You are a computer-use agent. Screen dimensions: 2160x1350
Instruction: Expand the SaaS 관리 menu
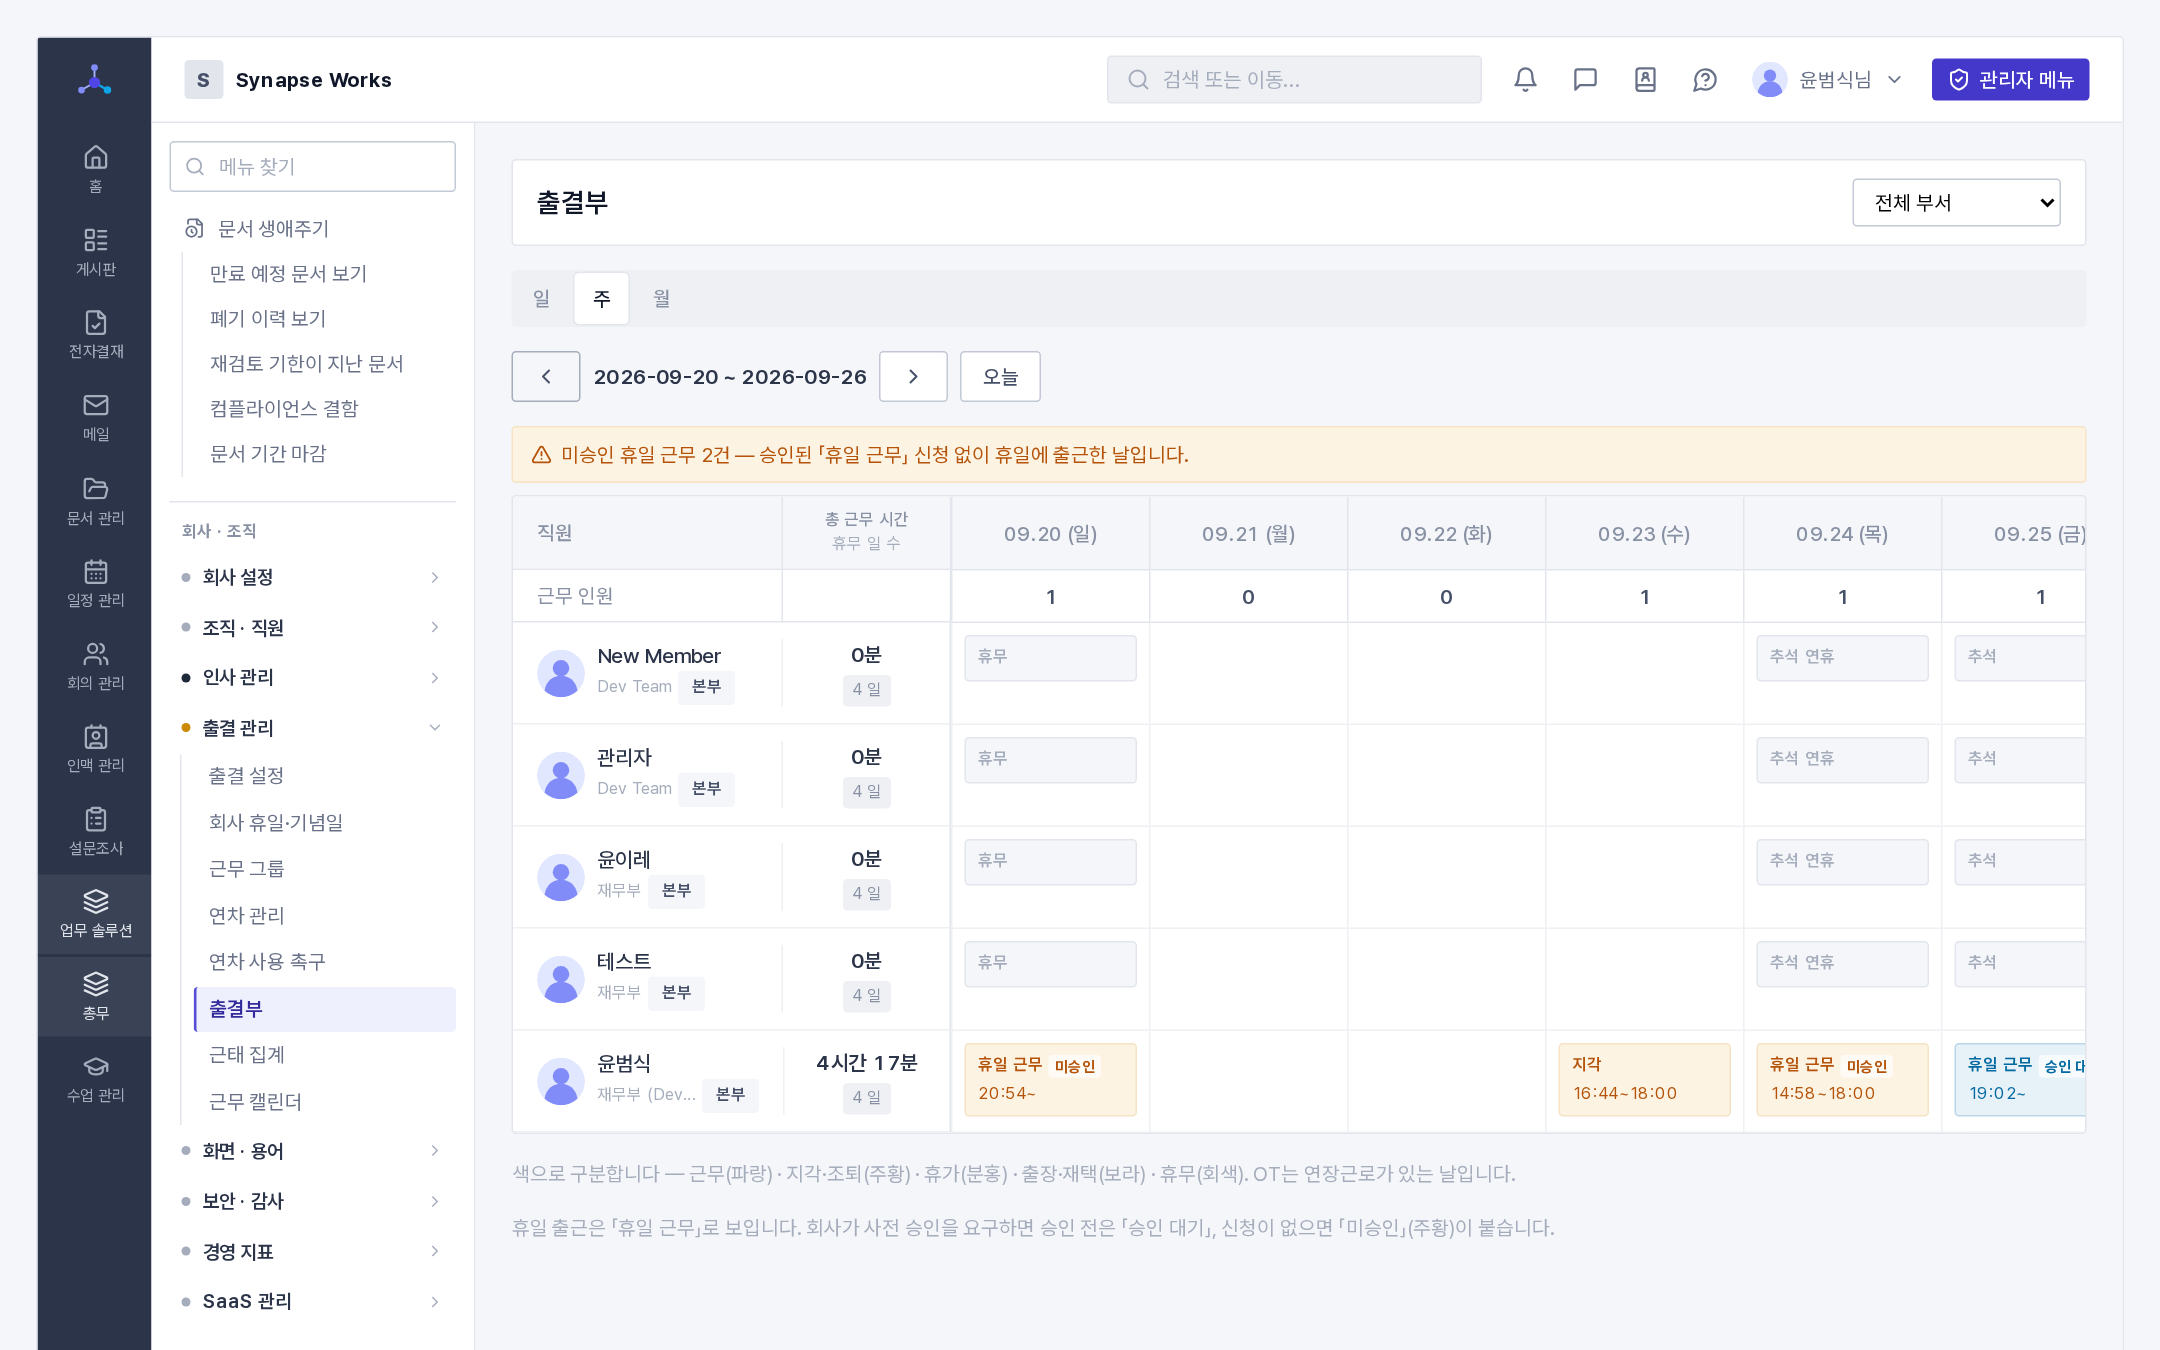pyautogui.click(x=312, y=1301)
